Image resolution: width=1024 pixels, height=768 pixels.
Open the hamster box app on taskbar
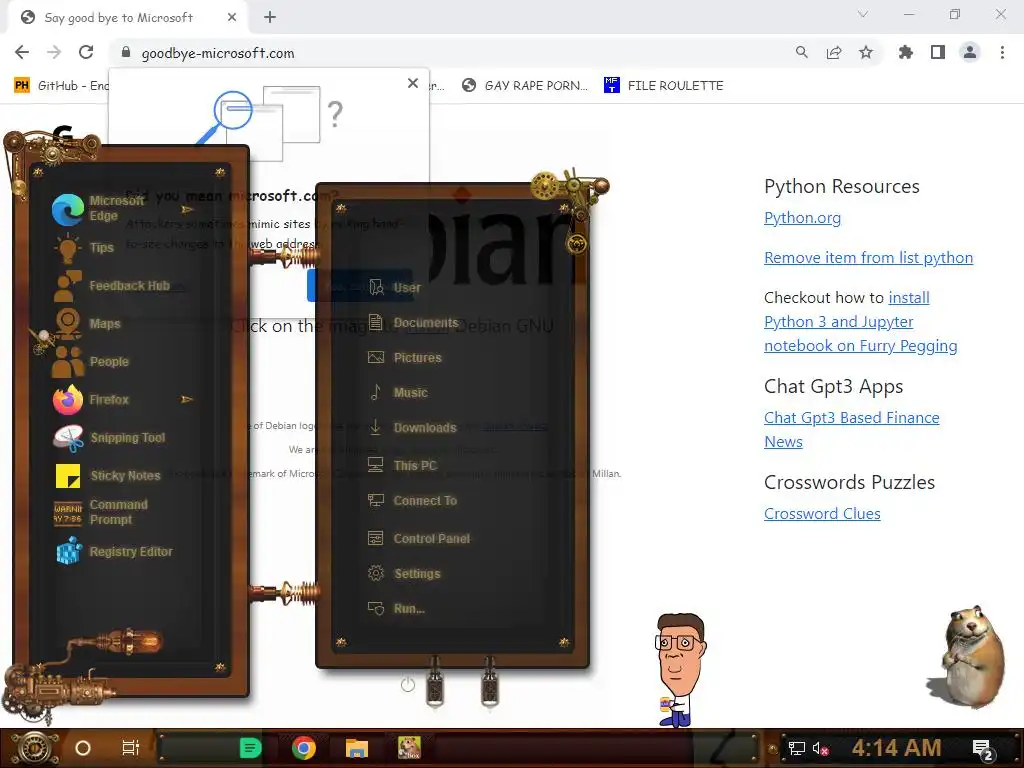point(409,748)
